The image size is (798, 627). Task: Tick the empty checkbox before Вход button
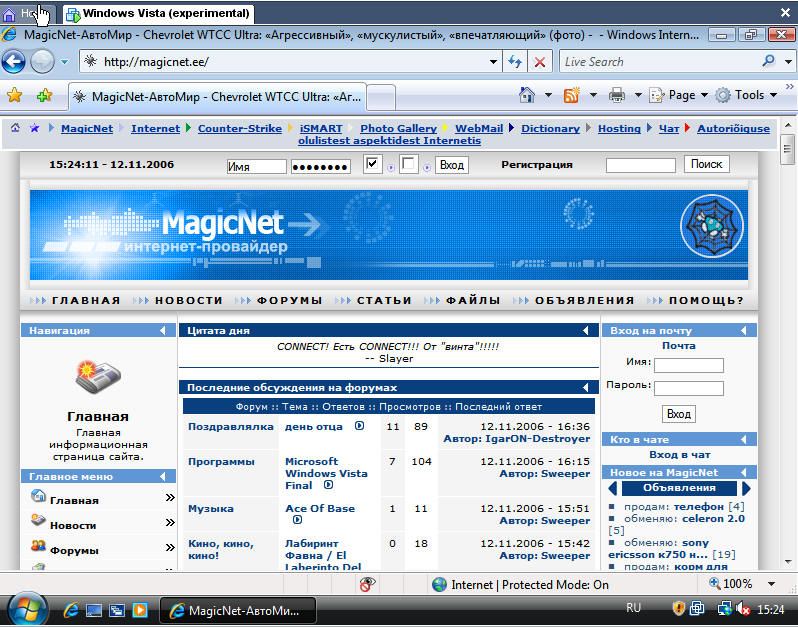(x=408, y=164)
